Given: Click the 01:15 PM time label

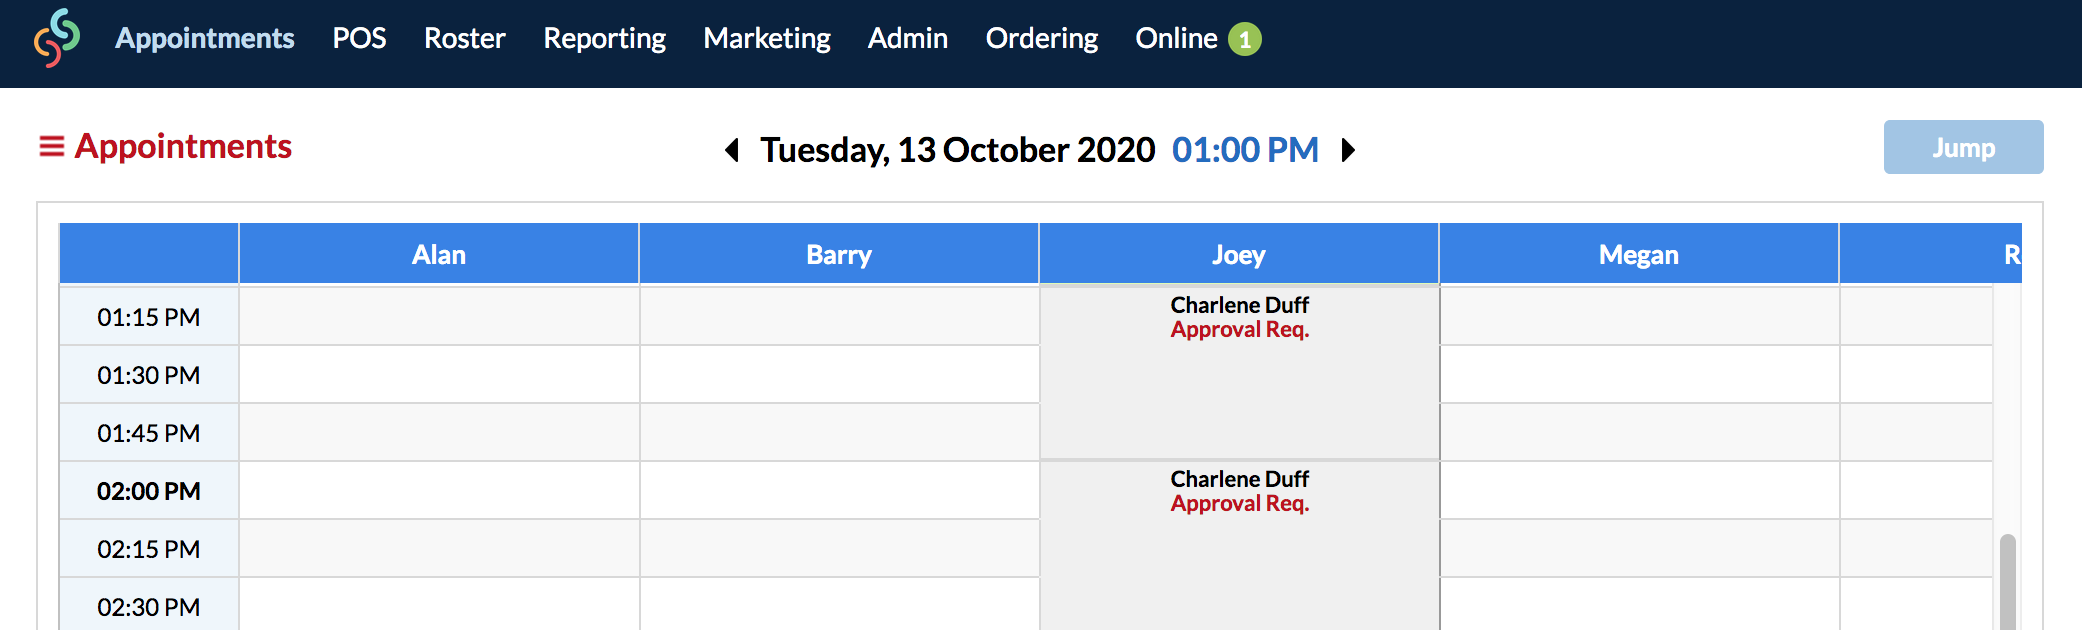Looking at the screenshot, I should (149, 317).
